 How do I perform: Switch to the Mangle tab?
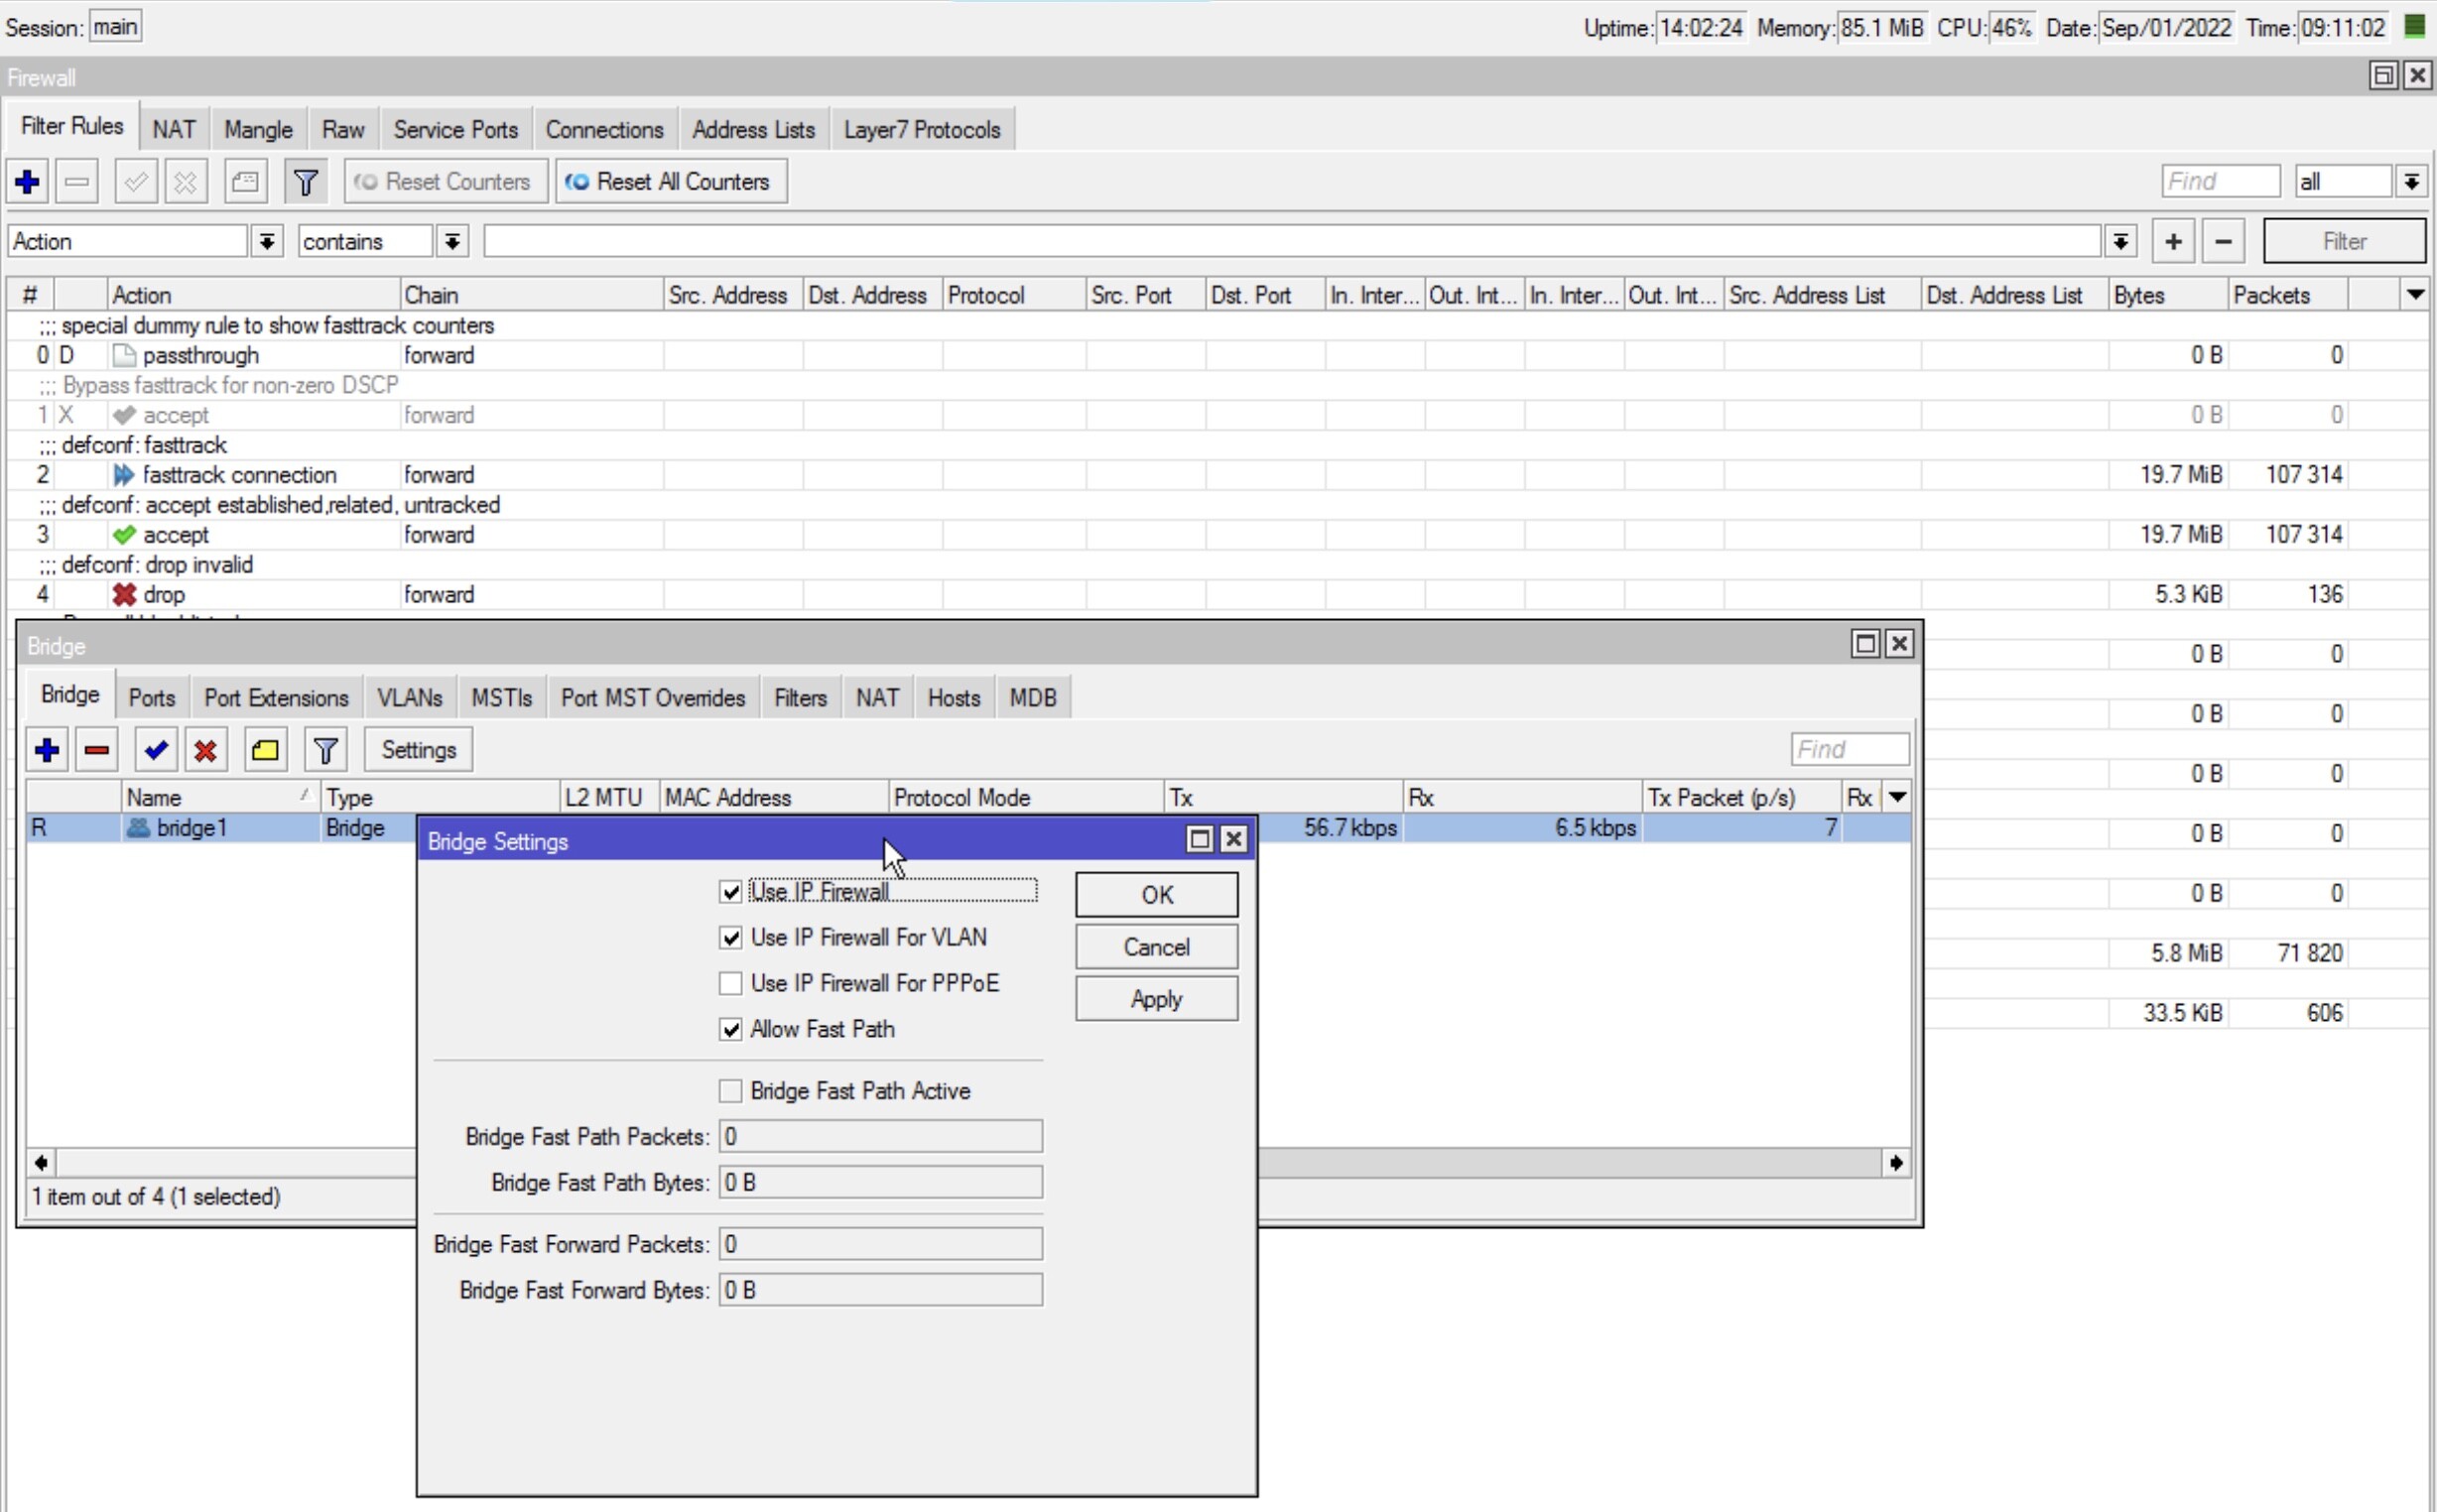click(x=258, y=130)
